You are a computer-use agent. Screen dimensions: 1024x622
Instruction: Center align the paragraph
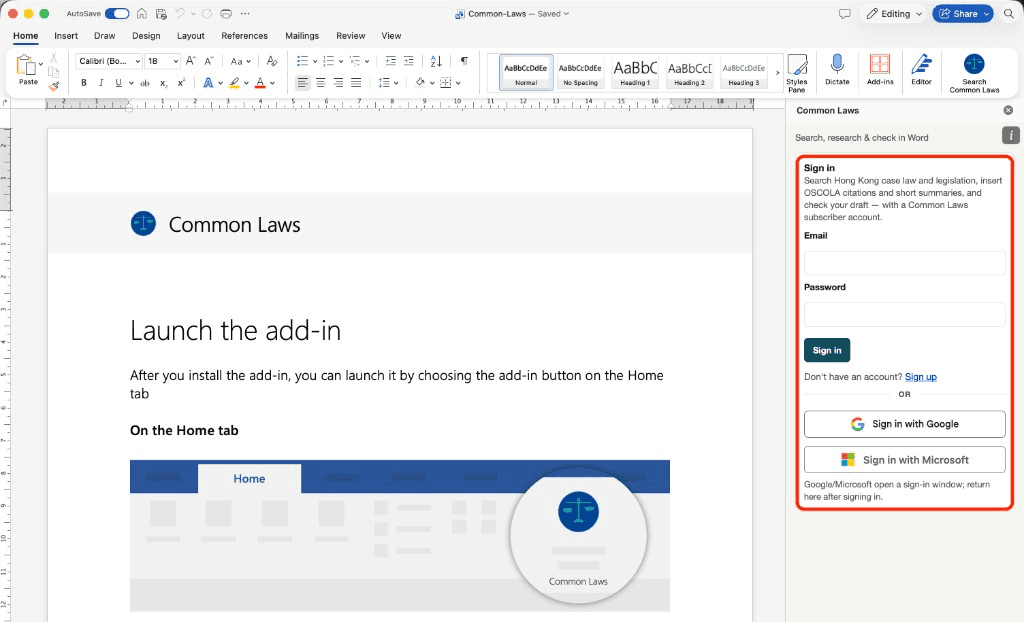click(321, 82)
